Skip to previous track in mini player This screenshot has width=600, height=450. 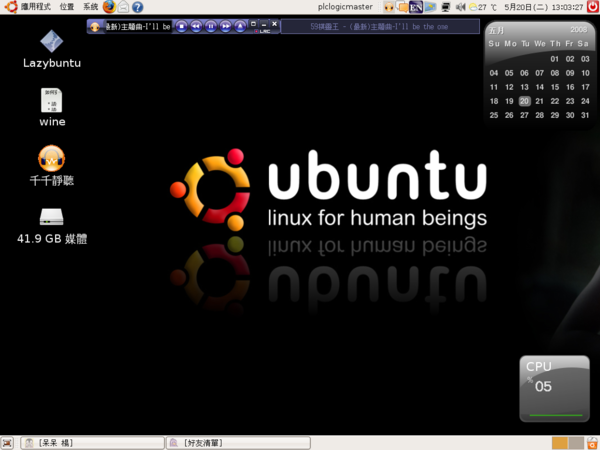[x=196, y=26]
